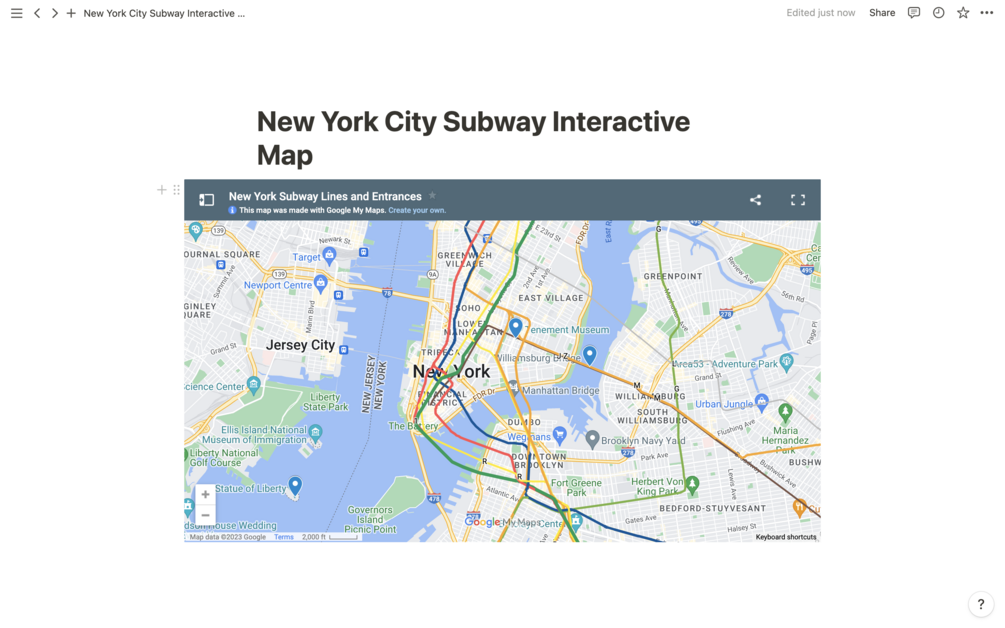Viewport: 1005px width, 628px height.
Task: Follow the Create your own link
Action: point(417,210)
